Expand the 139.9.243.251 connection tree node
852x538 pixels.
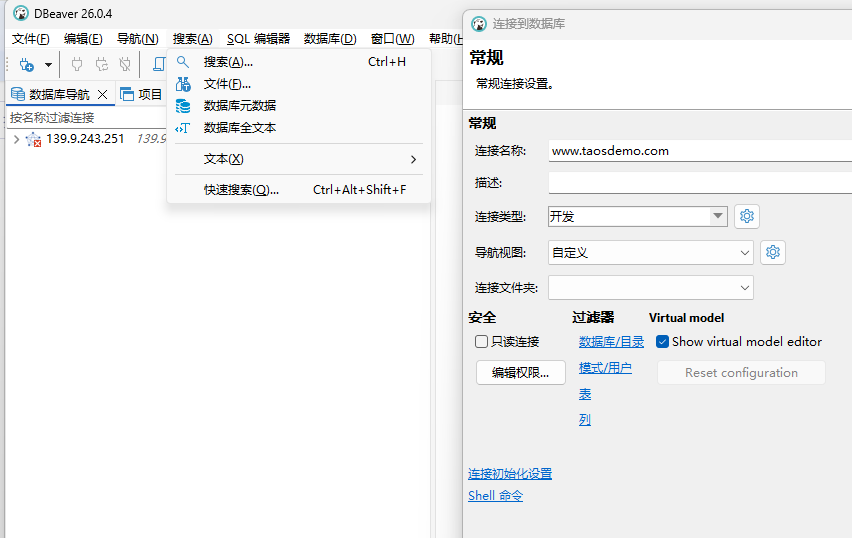pos(16,139)
